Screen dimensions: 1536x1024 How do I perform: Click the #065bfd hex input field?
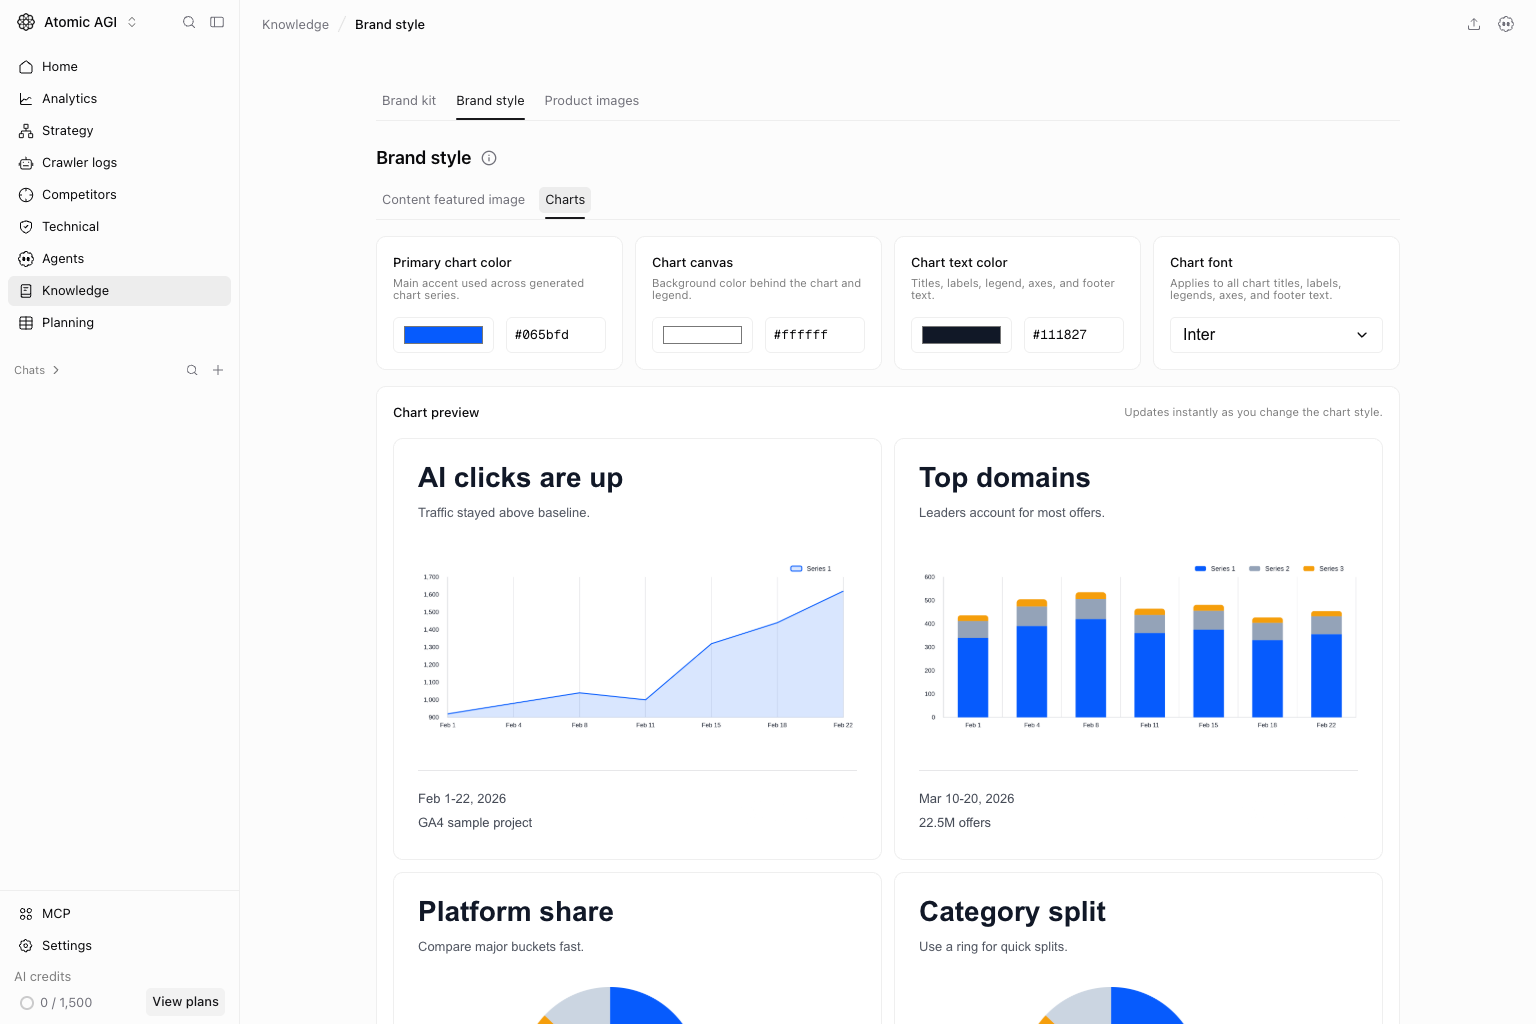coord(556,335)
